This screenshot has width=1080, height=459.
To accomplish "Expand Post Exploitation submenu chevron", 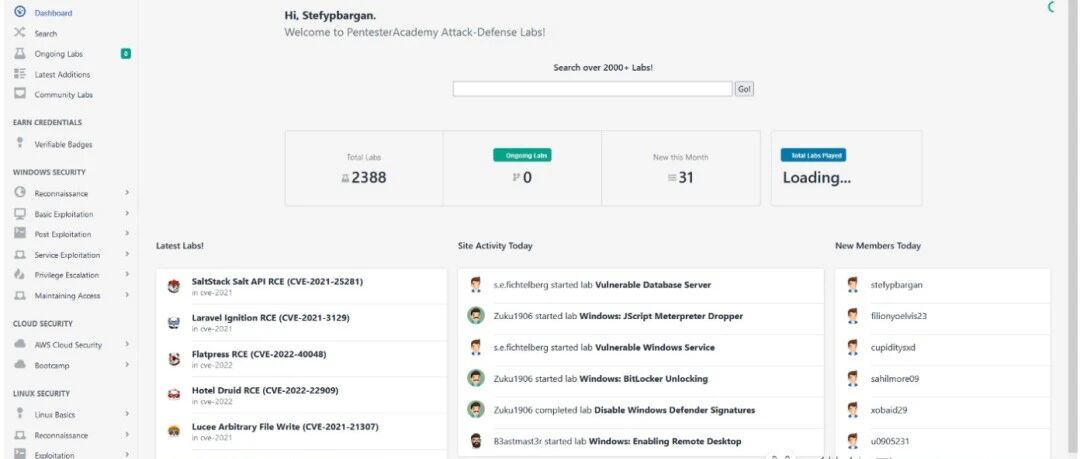I will click(x=127, y=234).
